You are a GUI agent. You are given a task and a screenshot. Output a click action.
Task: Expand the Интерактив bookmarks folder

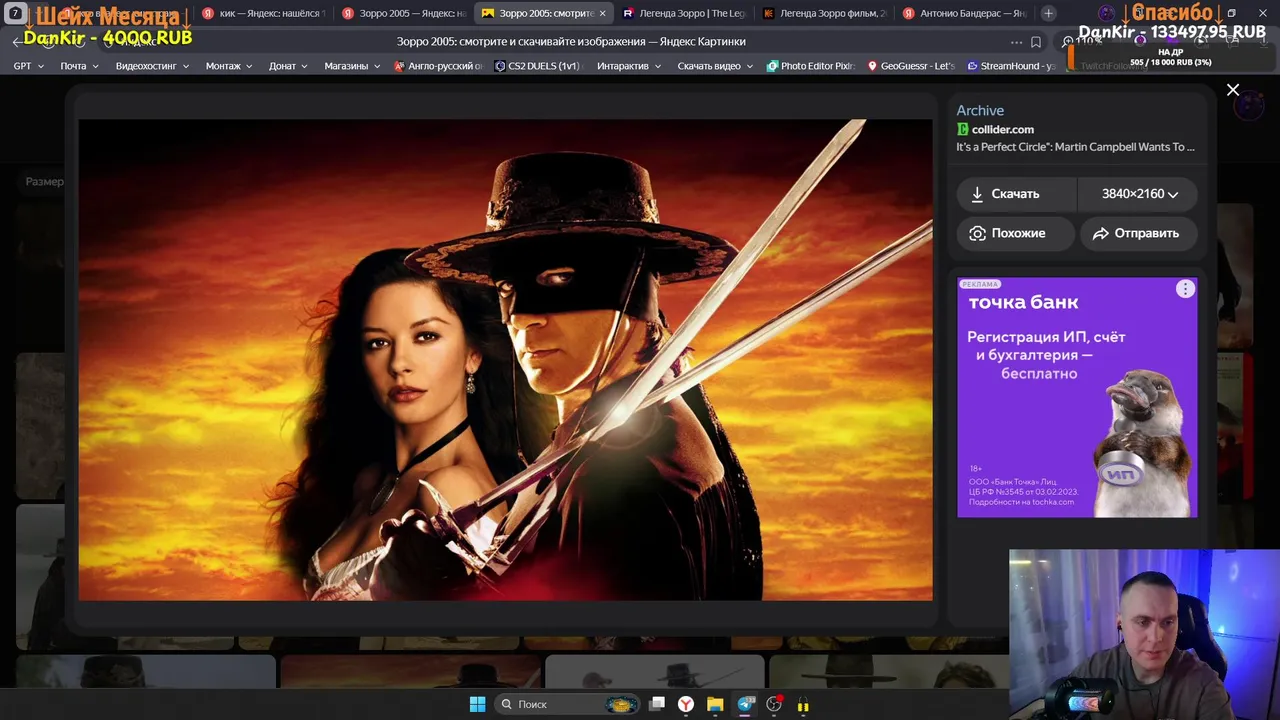(x=629, y=66)
